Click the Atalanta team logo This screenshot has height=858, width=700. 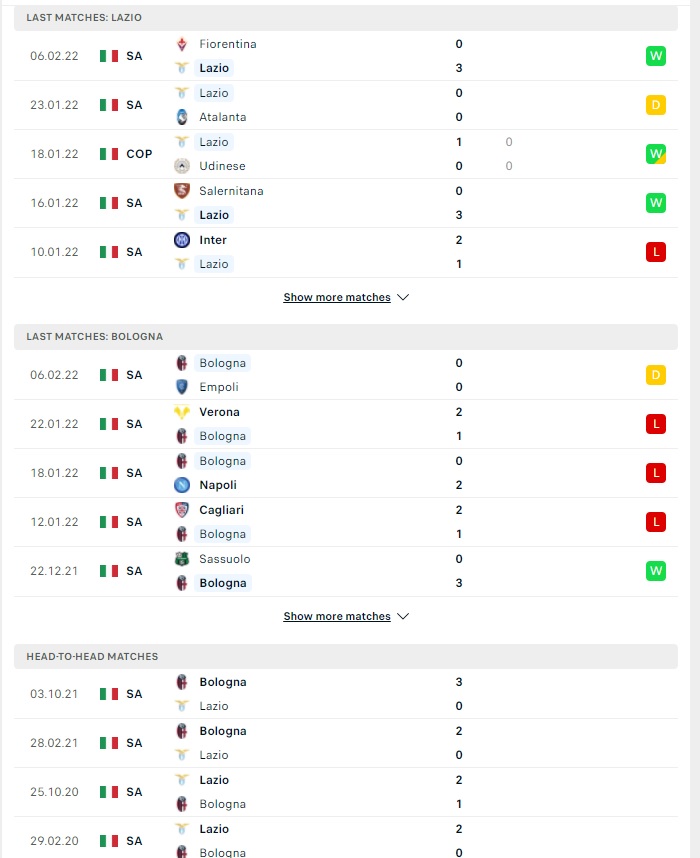click(x=182, y=117)
